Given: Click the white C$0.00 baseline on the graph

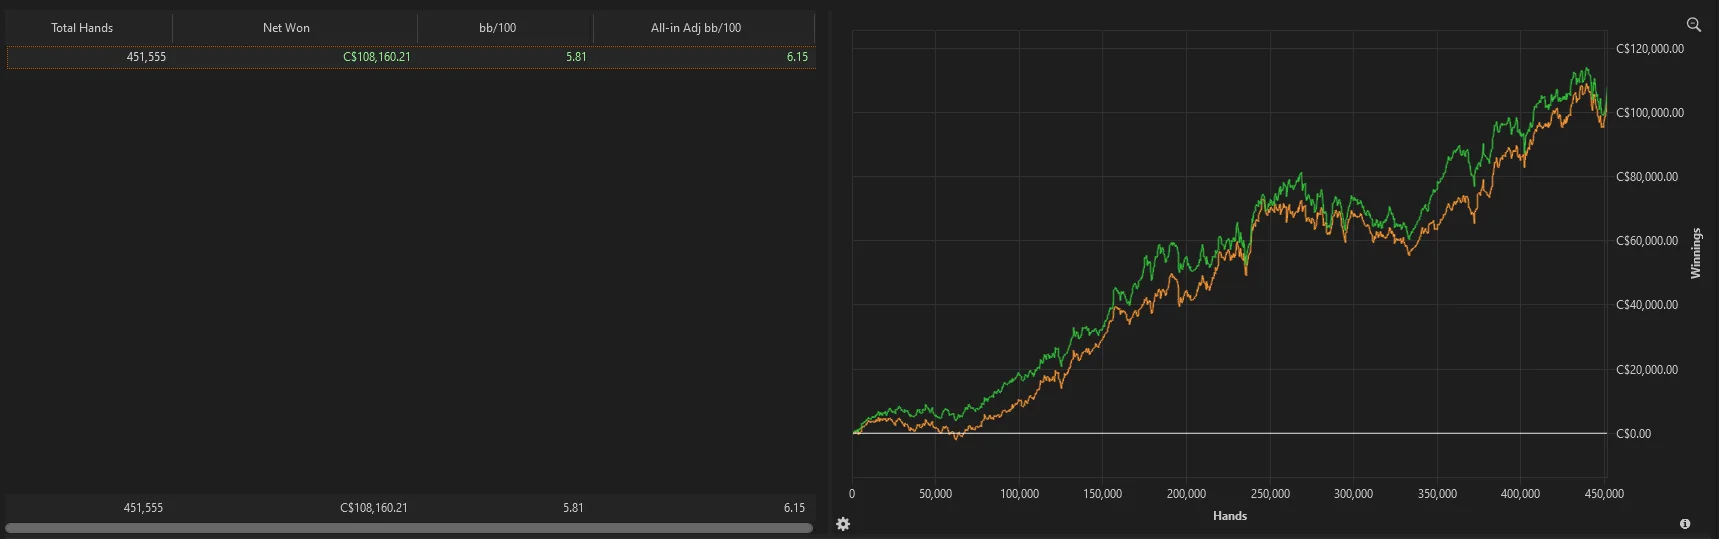Looking at the screenshot, I should click(x=1300, y=433).
